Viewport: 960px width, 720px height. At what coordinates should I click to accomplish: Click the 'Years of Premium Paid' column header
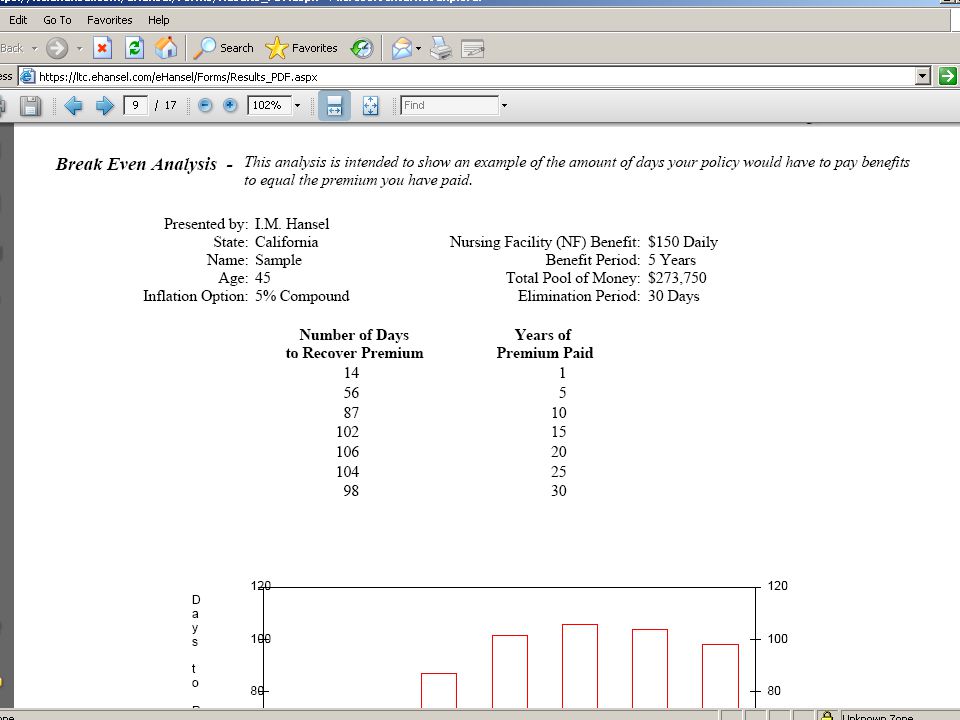(544, 344)
